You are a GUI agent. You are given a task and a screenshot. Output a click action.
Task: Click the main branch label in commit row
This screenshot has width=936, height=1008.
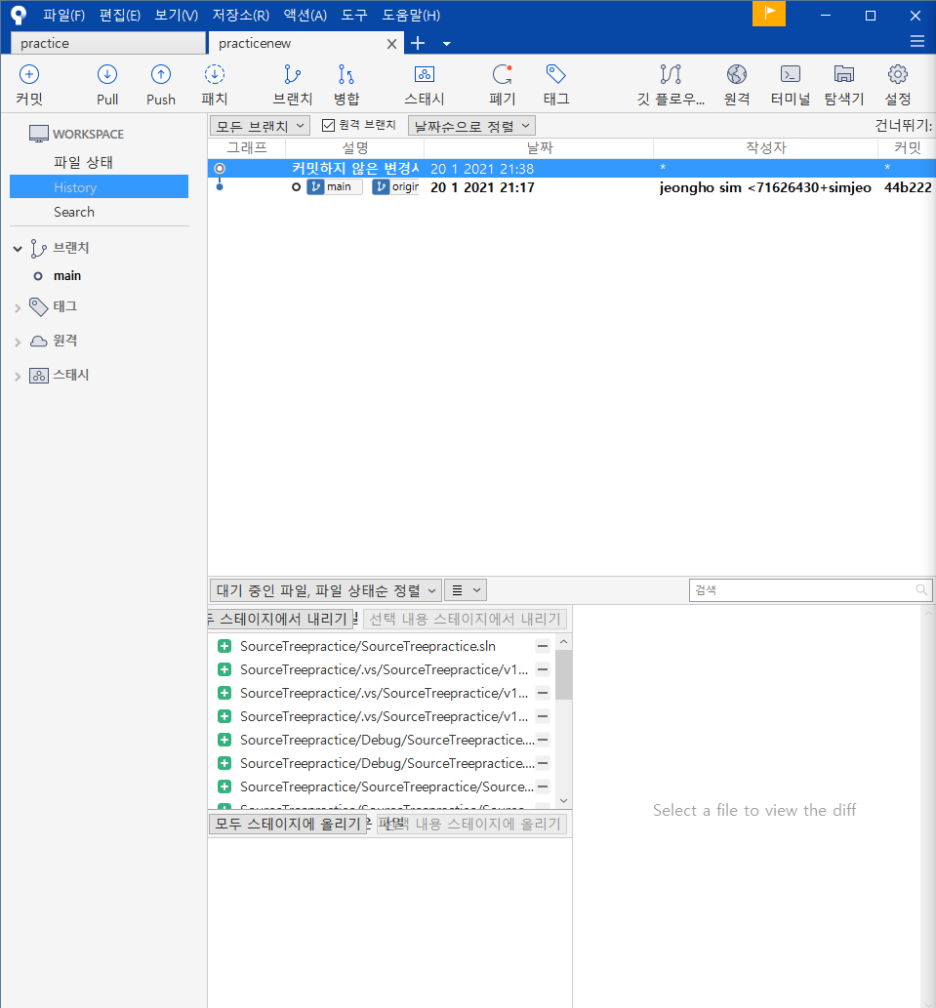pos(334,187)
